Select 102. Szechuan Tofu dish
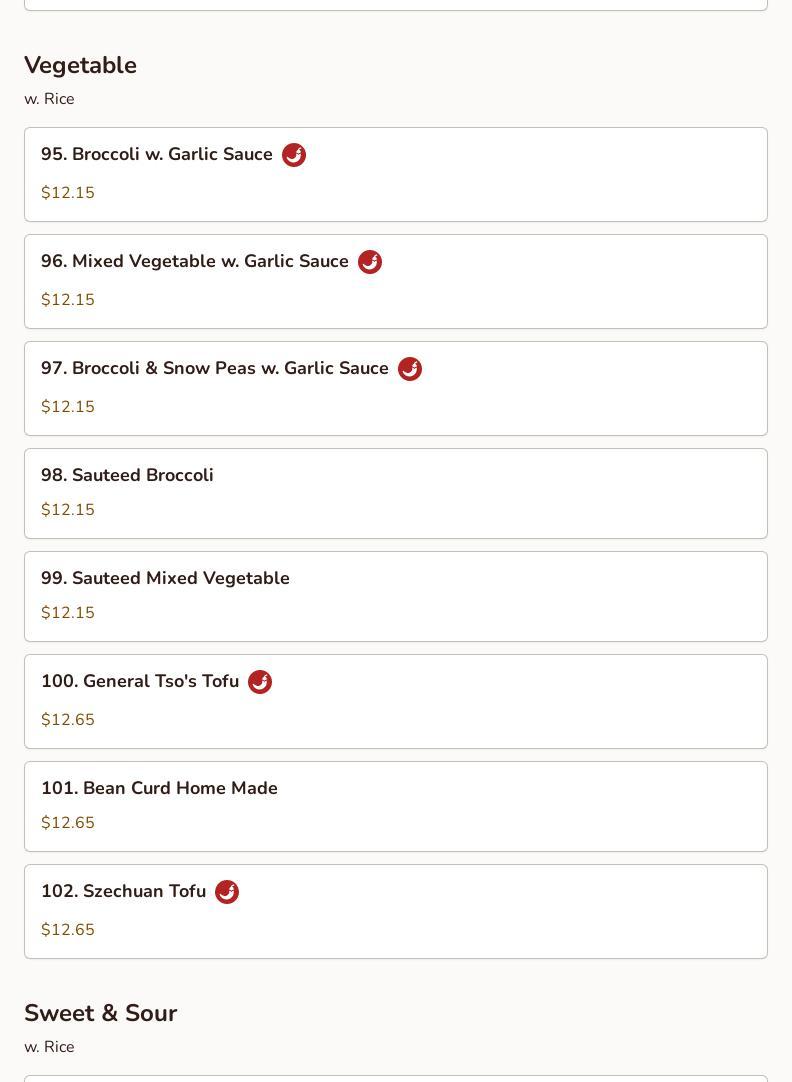This screenshot has height=1082, width=792. pos(396,912)
